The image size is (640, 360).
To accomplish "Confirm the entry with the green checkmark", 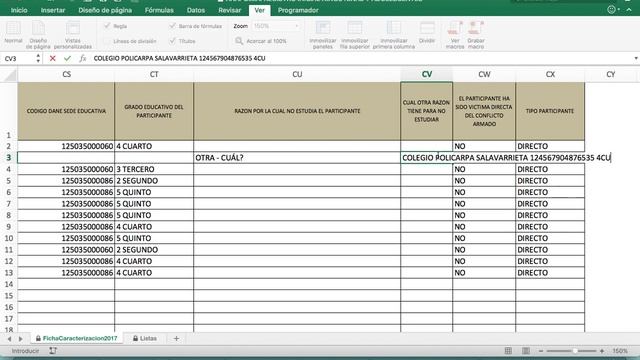I will (x=67, y=58).
